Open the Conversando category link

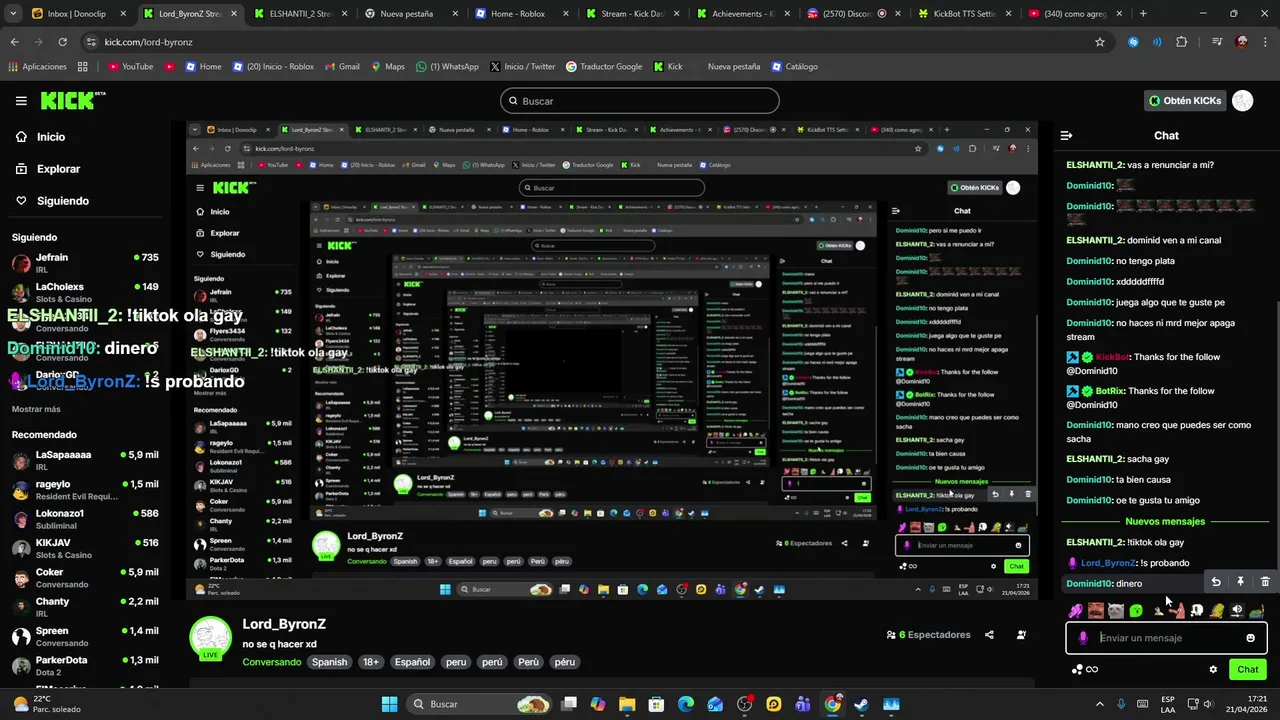point(272,662)
